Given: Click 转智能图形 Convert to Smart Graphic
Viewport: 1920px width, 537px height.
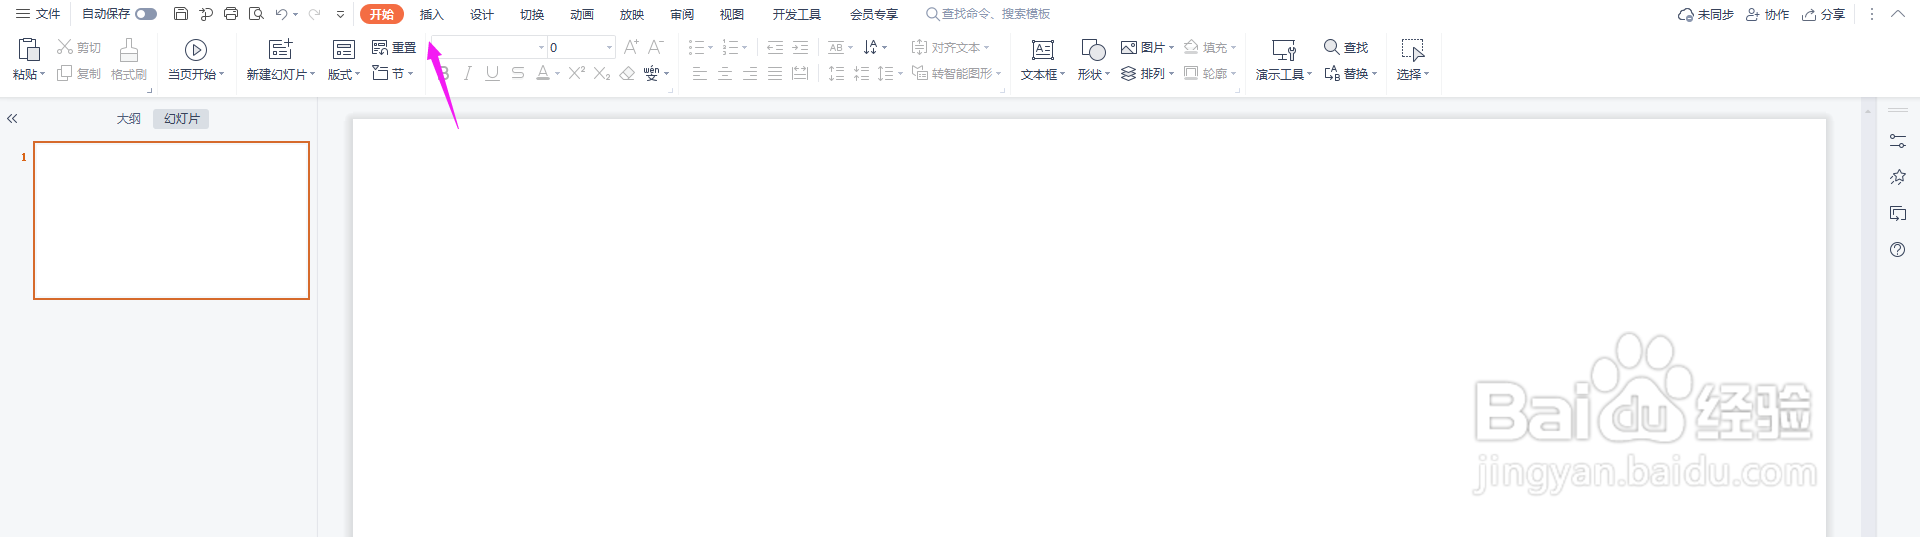Looking at the screenshot, I should (x=956, y=73).
